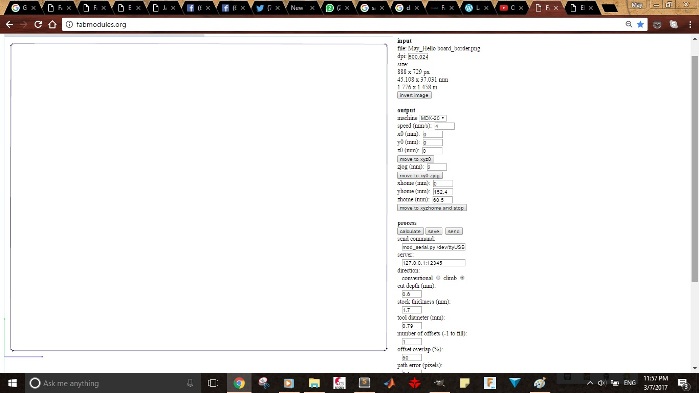Open the Action Center notifications icon
The width and height of the screenshot is (699, 393).
pyautogui.click(x=683, y=383)
